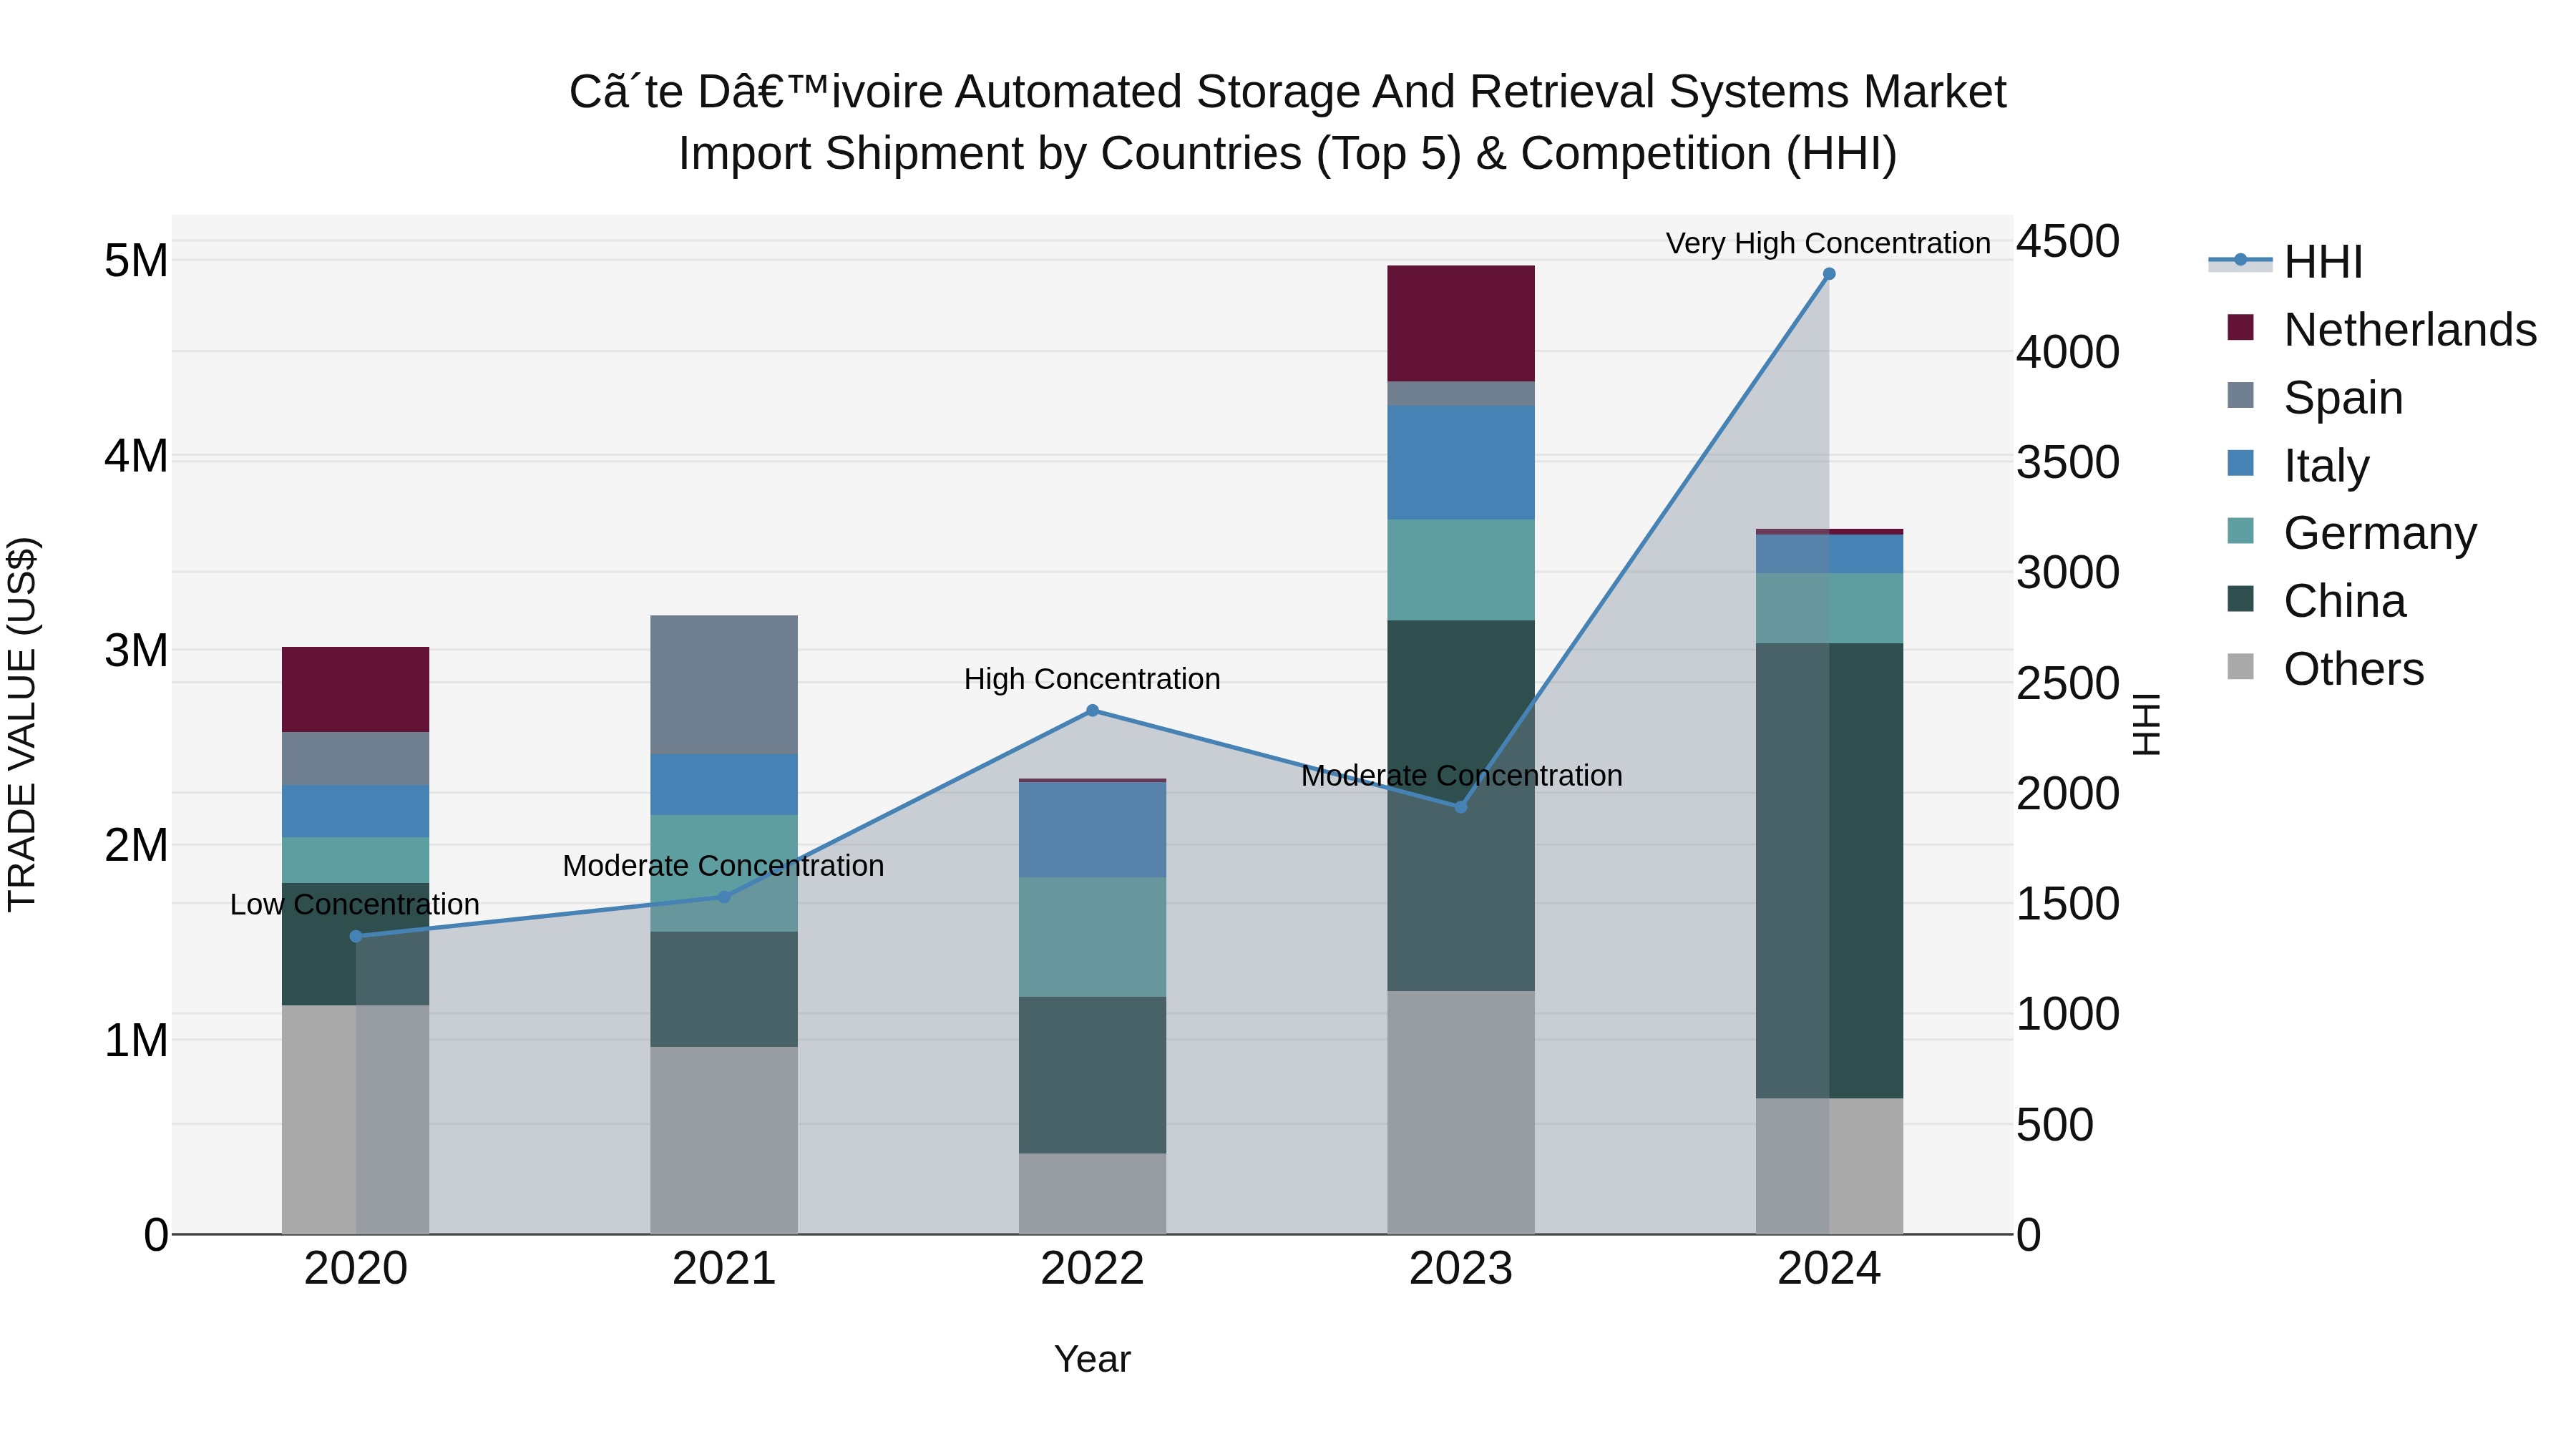This screenshot has height=1449, width=2576.
Task: Click the Germany segment of 2022 bar
Action: [1092, 937]
